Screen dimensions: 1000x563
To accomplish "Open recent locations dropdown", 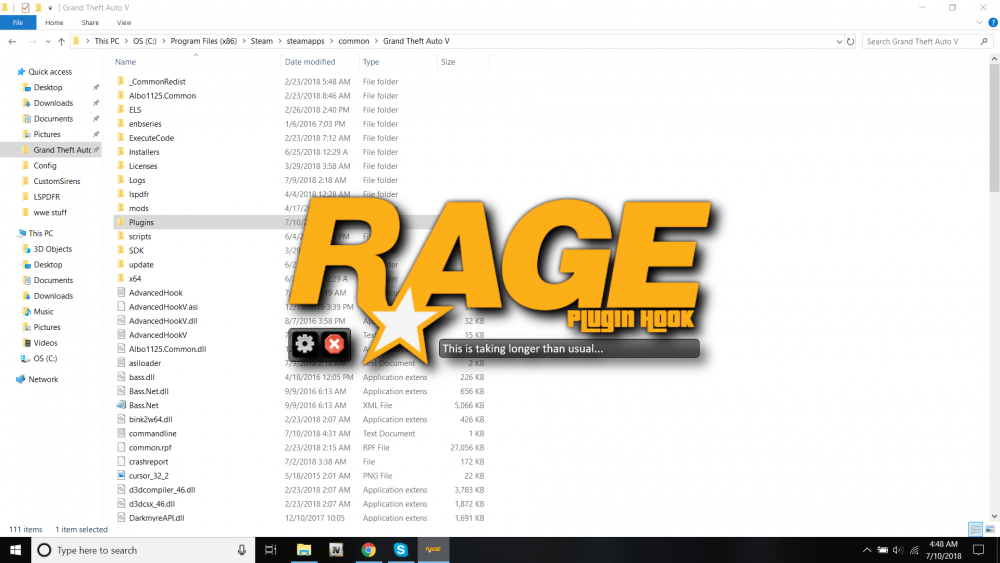I will pyautogui.click(x=48, y=41).
